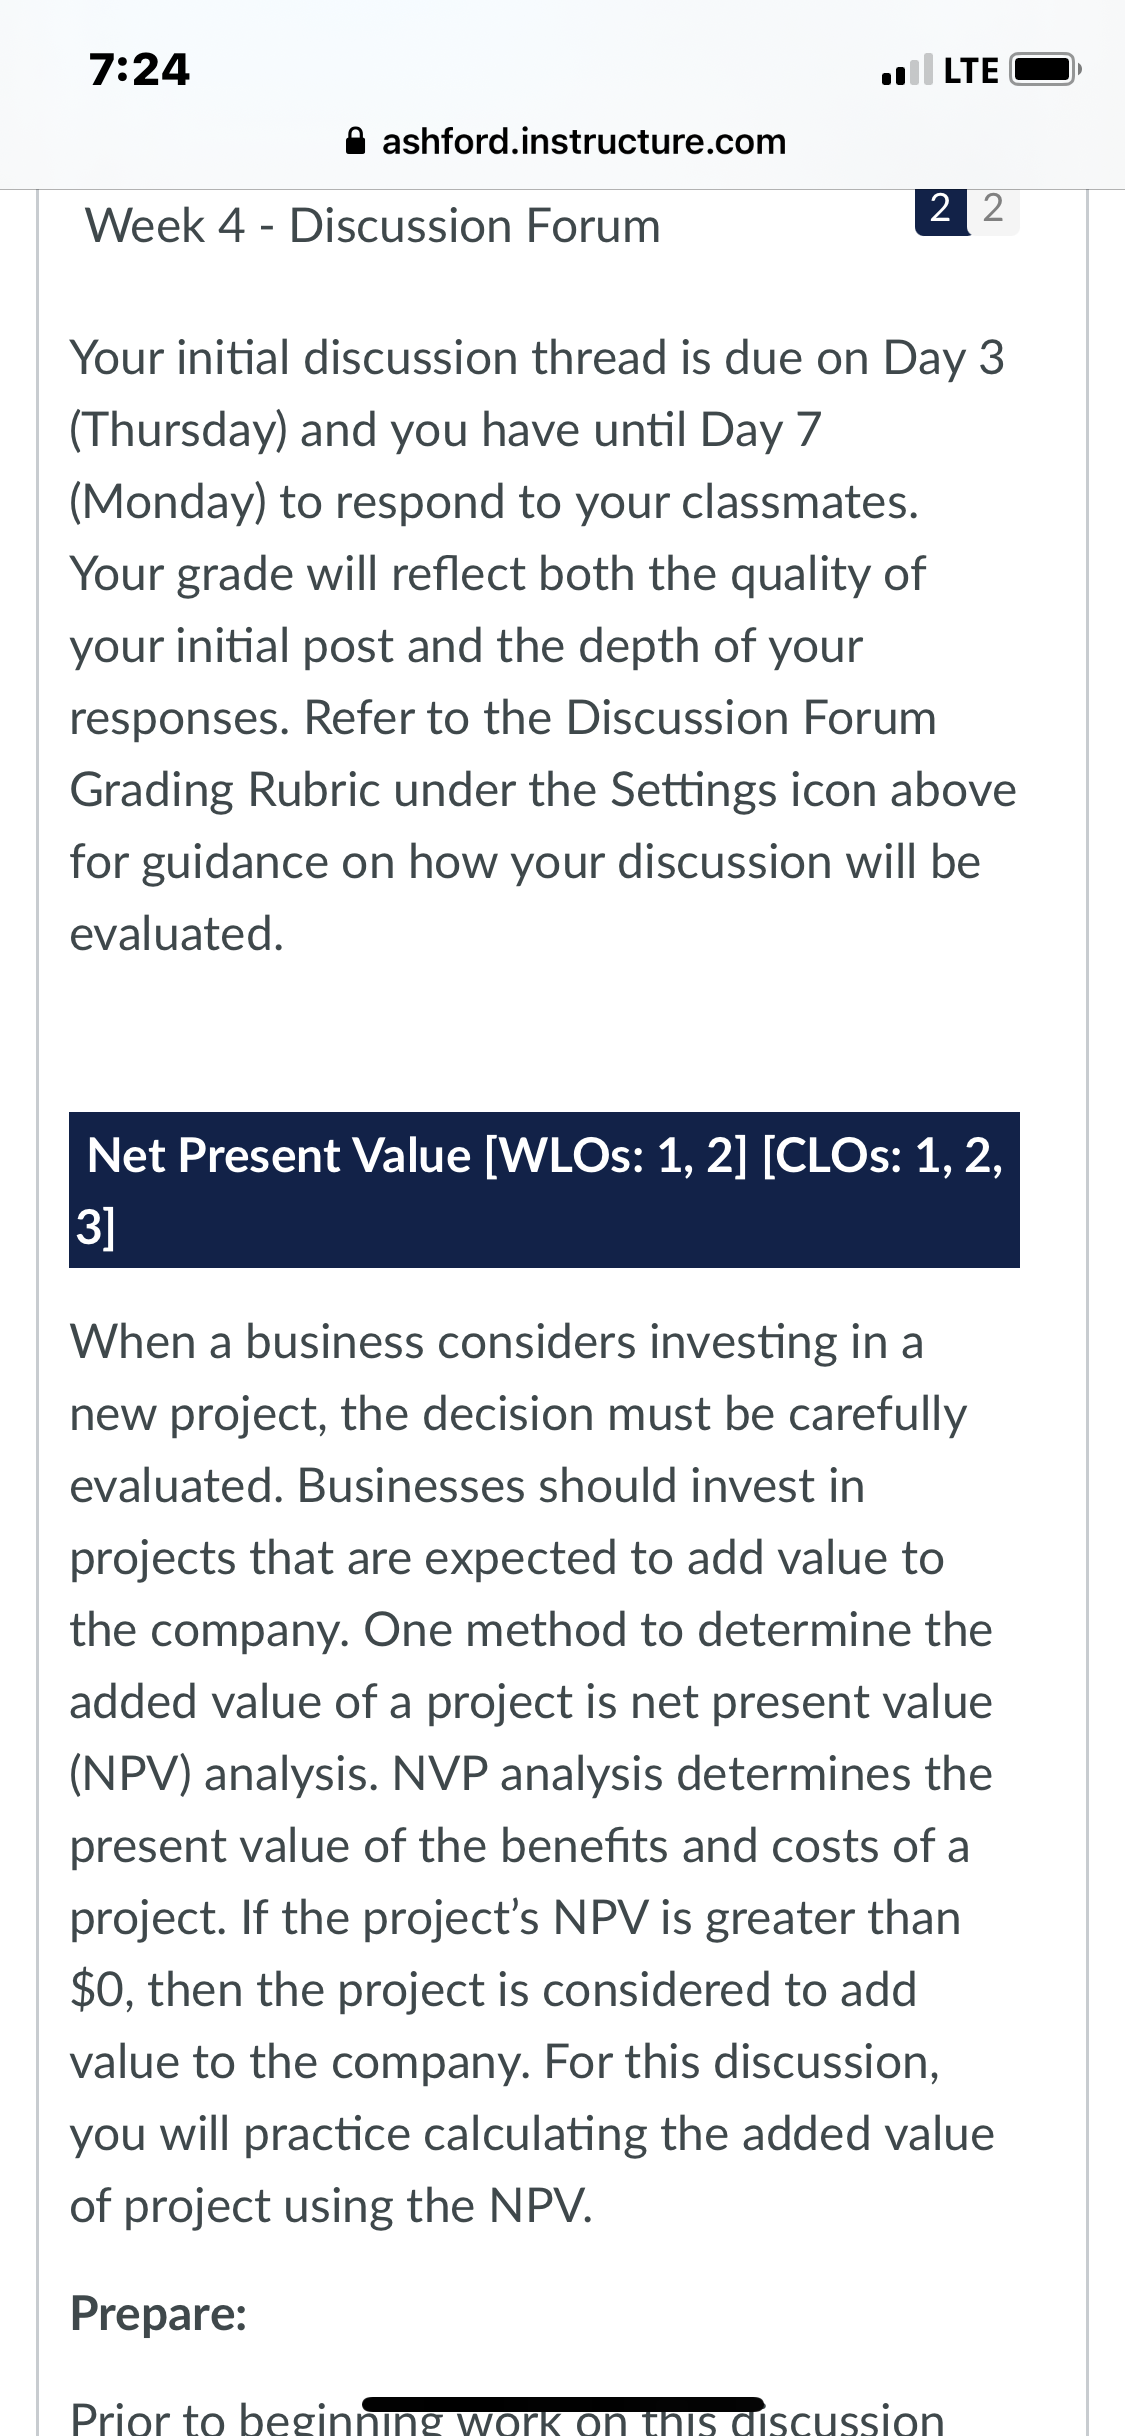Tap the cellular signal bars icon
Image resolution: width=1125 pixels, height=2436 pixels.
pyautogui.click(x=907, y=69)
